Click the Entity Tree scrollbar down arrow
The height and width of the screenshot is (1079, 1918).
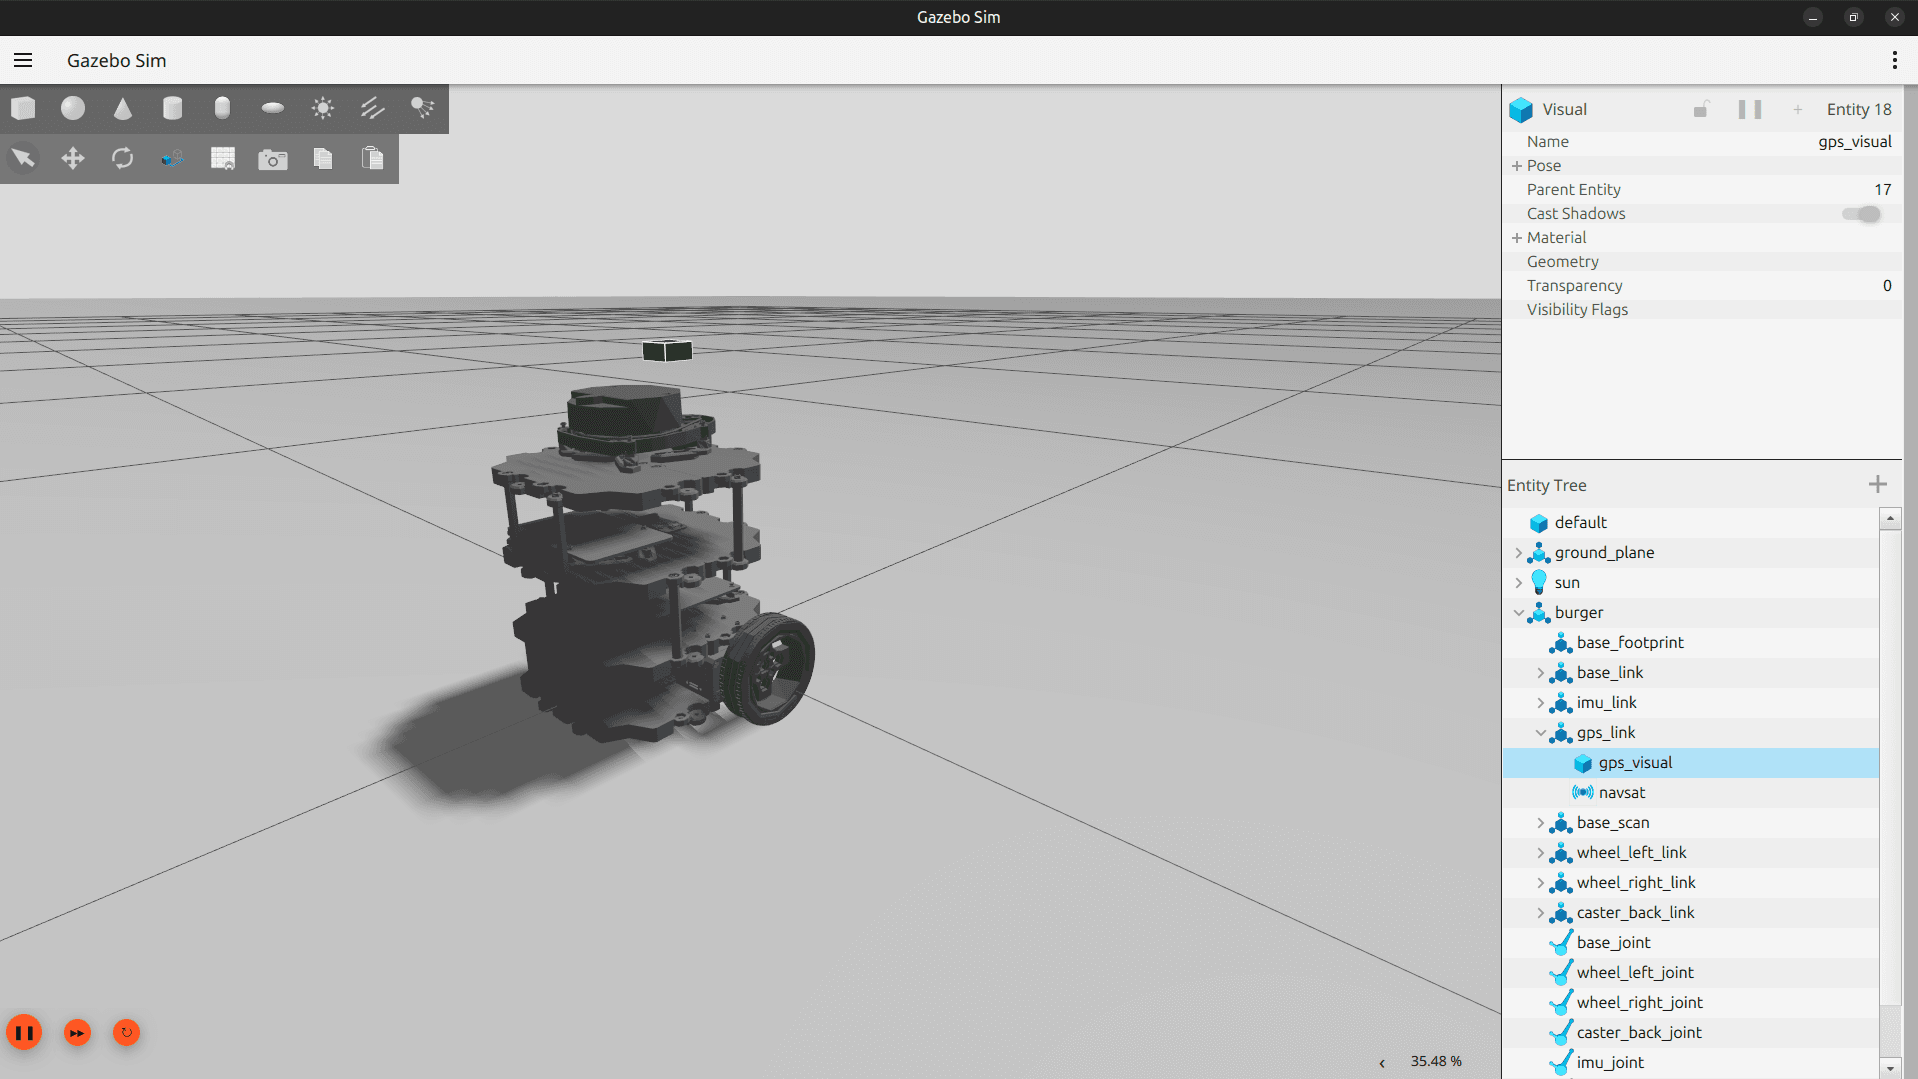(x=1890, y=1068)
